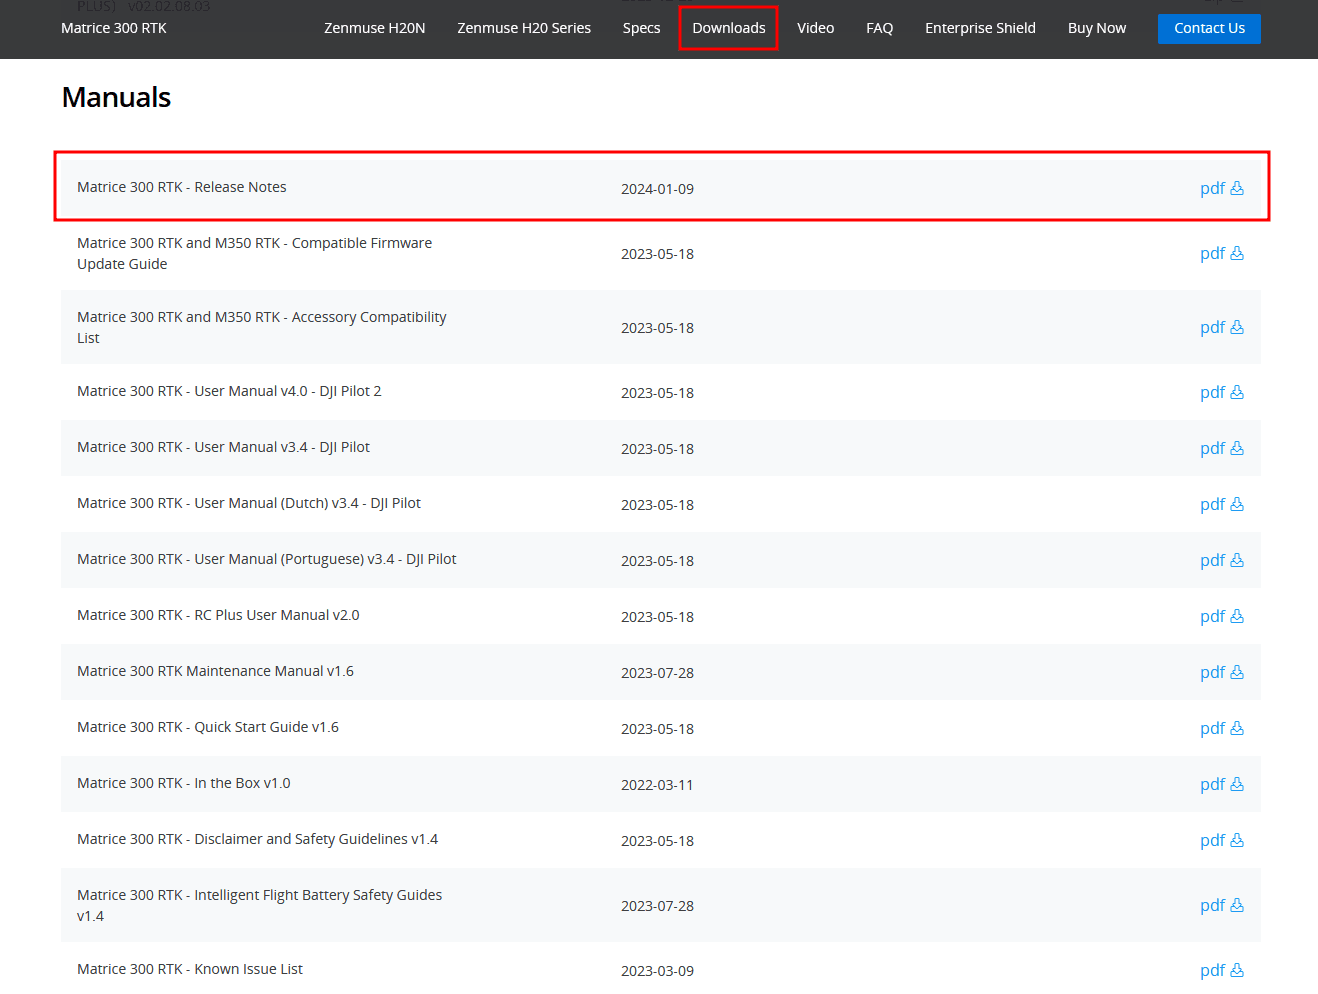Open the Zenmuse H20 Series page
The width and height of the screenshot is (1318, 994).
click(524, 28)
